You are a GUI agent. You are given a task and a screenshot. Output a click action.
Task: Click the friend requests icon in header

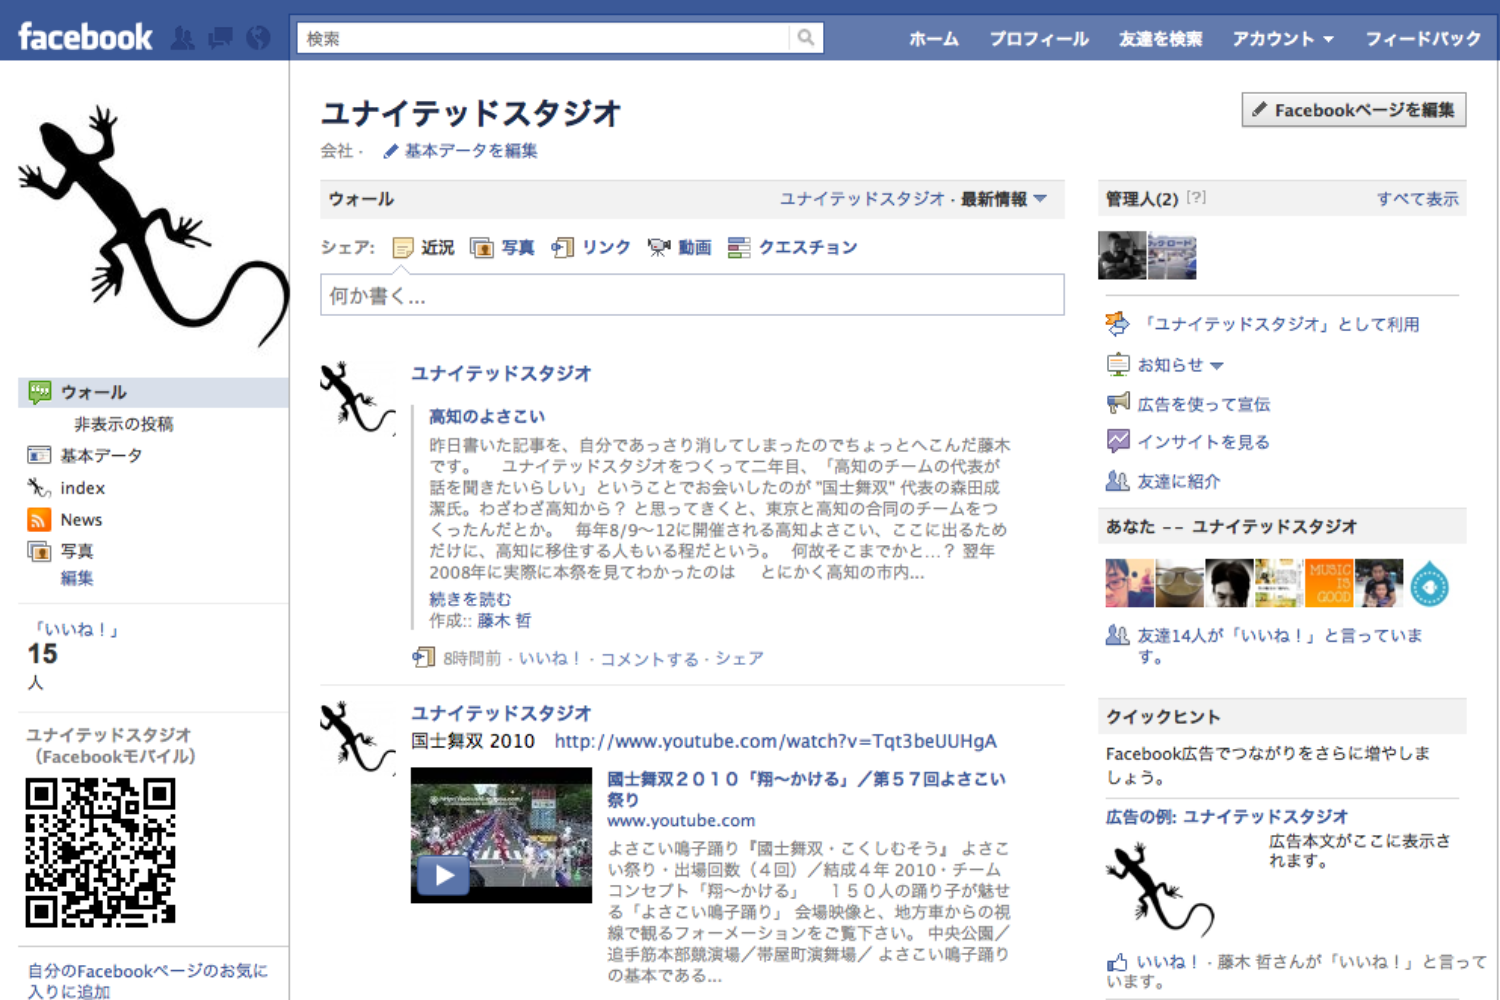click(x=182, y=38)
